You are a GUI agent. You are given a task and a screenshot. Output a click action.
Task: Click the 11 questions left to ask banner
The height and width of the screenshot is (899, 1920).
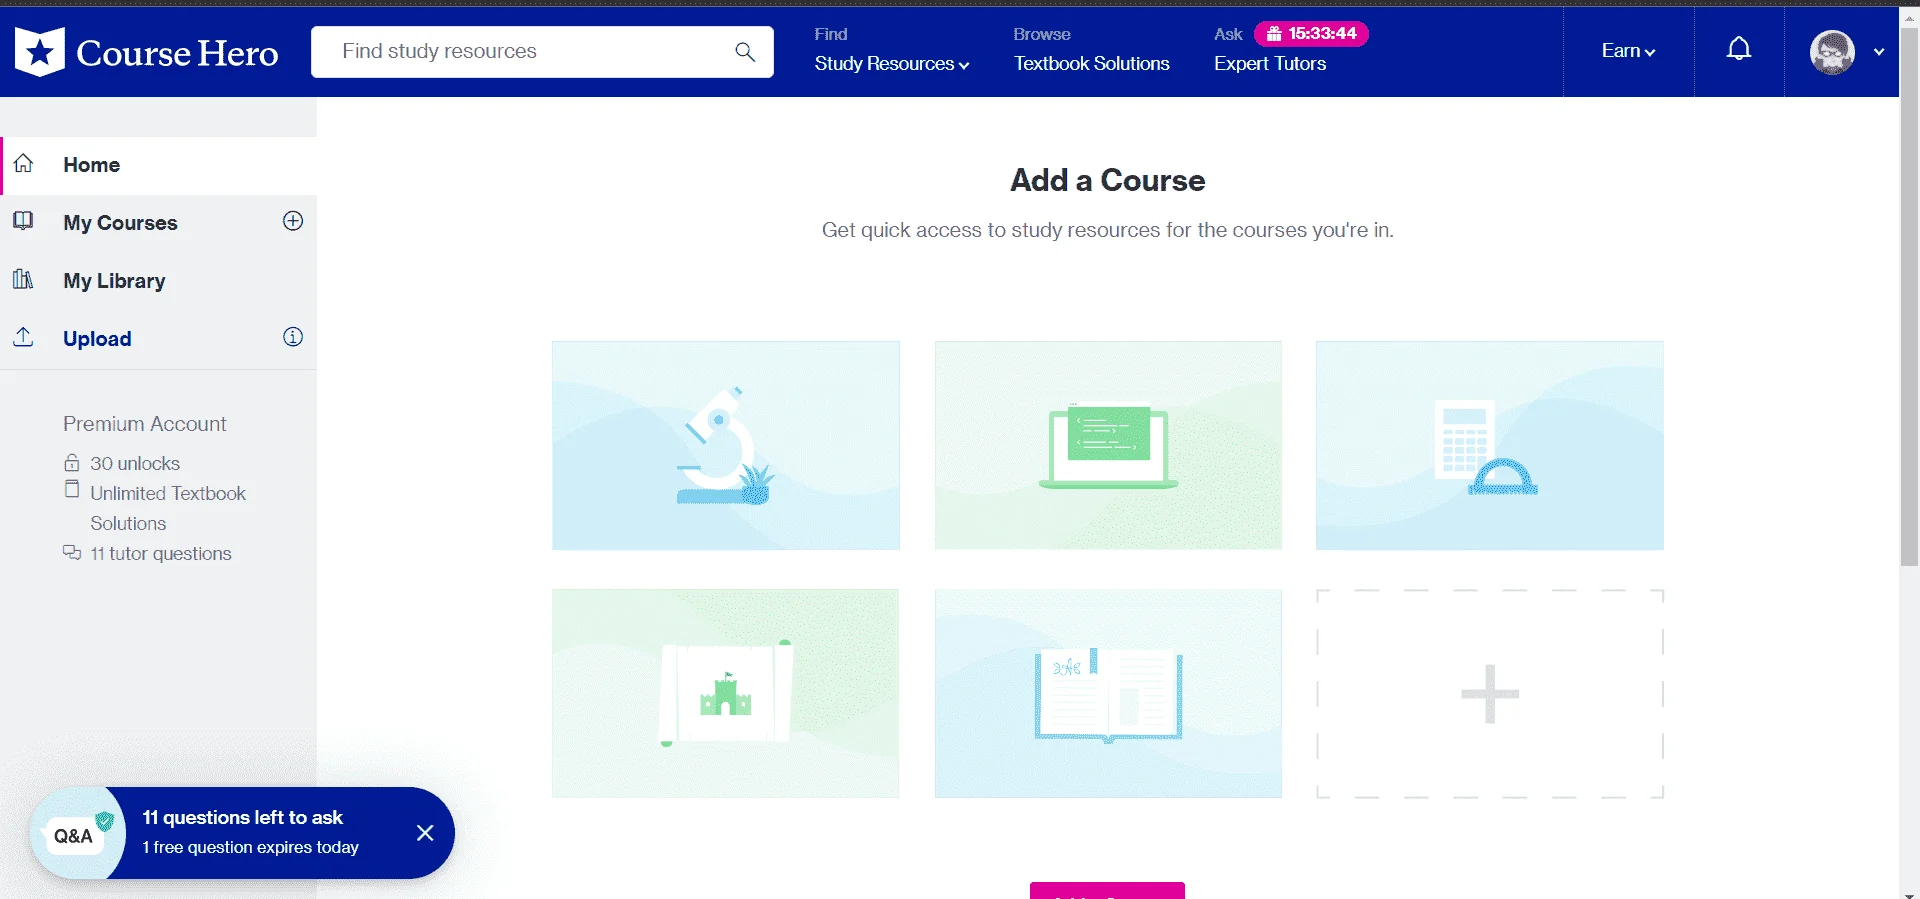coord(242,833)
